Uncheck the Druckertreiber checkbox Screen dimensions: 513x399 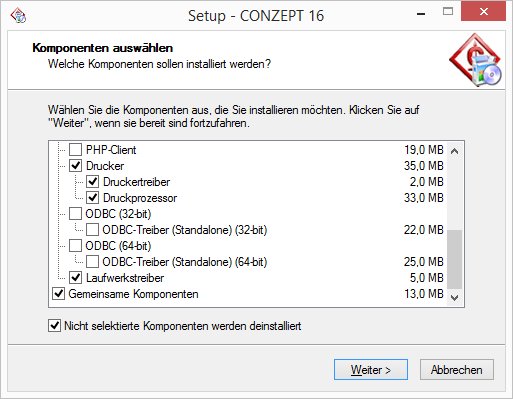click(92, 182)
